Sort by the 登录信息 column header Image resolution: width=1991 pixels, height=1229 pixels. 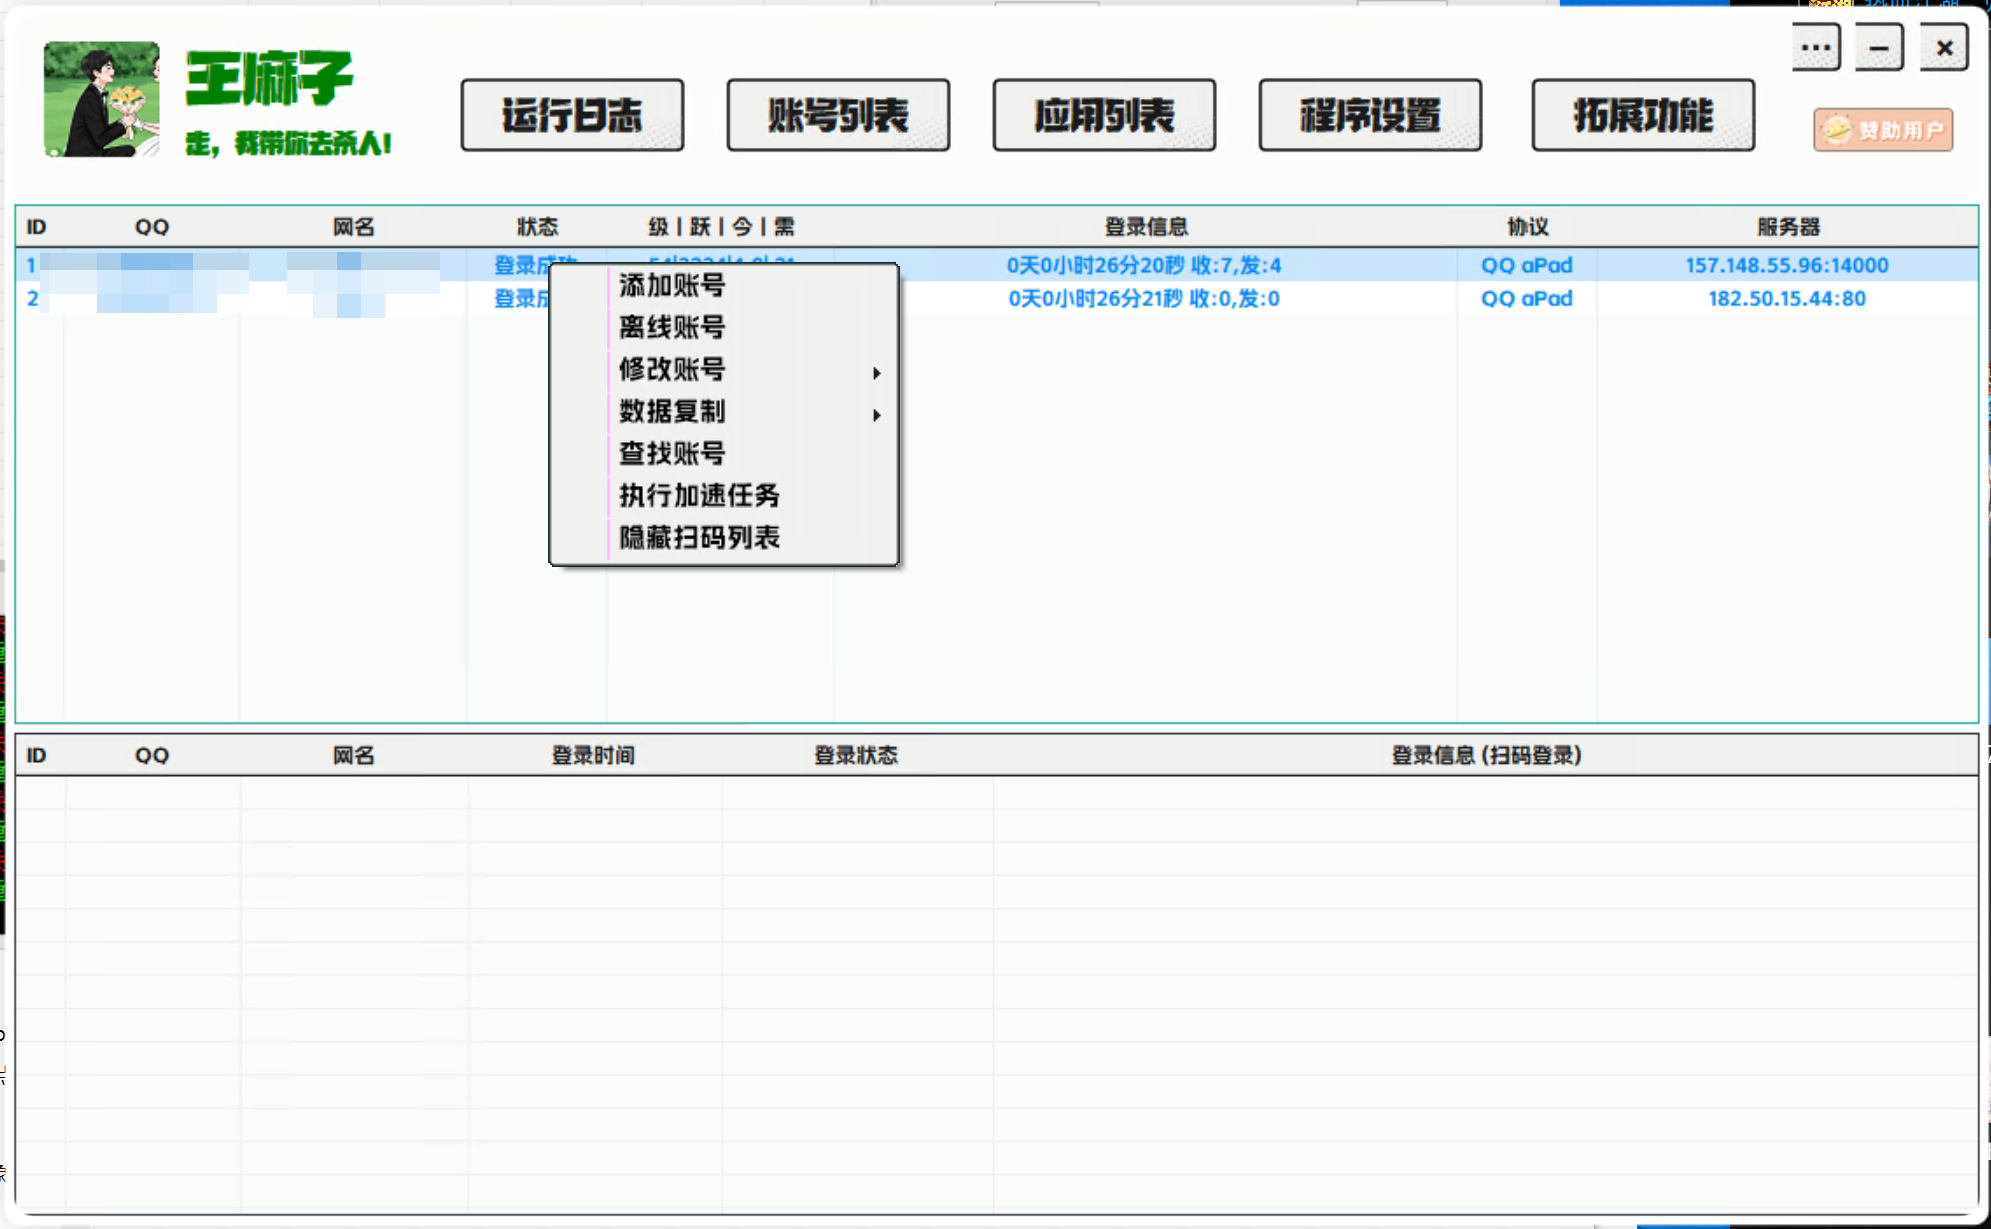[x=1146, y=227]
